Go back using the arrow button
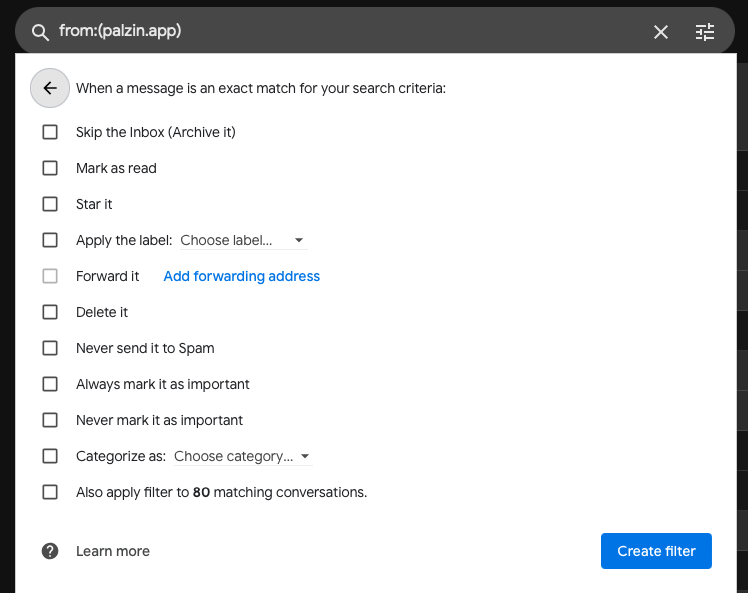 coord(50,88)
